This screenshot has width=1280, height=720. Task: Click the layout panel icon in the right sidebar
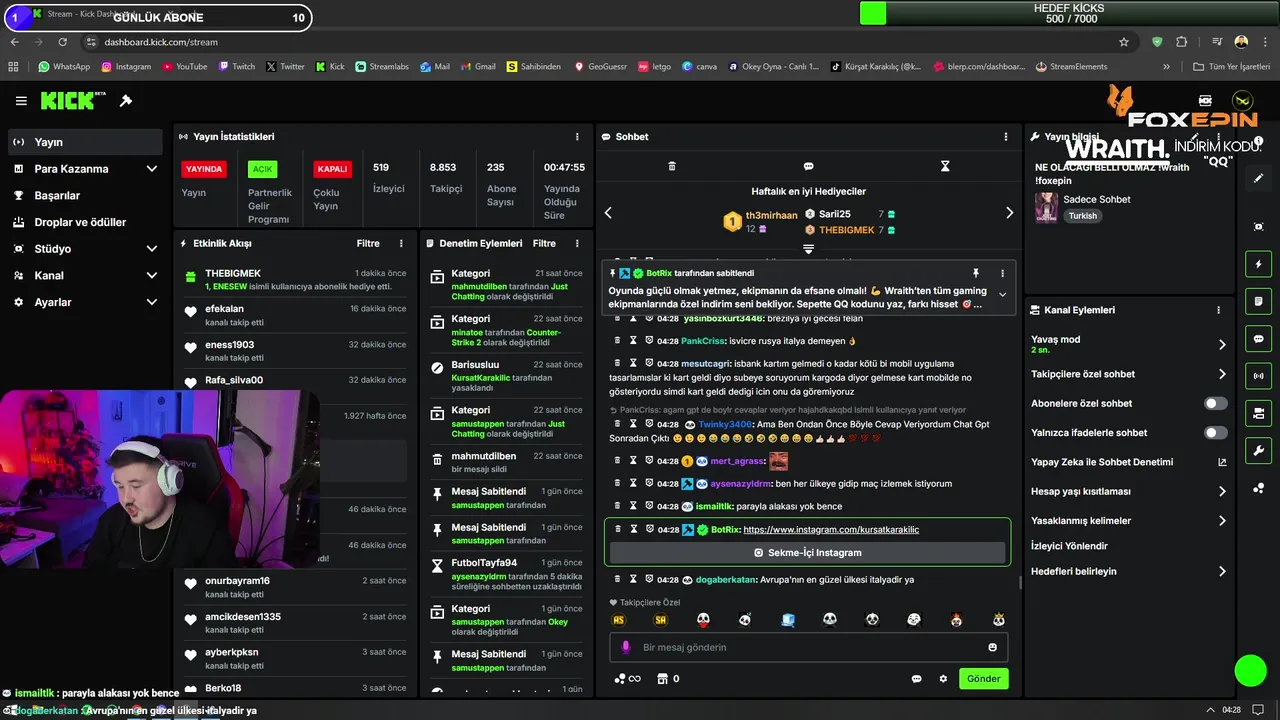(1259, 413)
